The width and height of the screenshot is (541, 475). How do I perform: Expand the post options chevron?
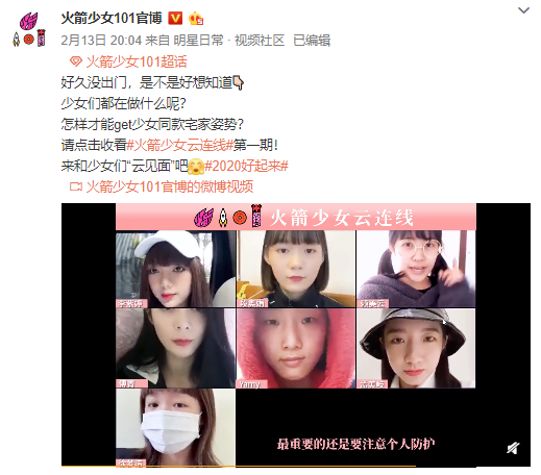tap(524, 10)
